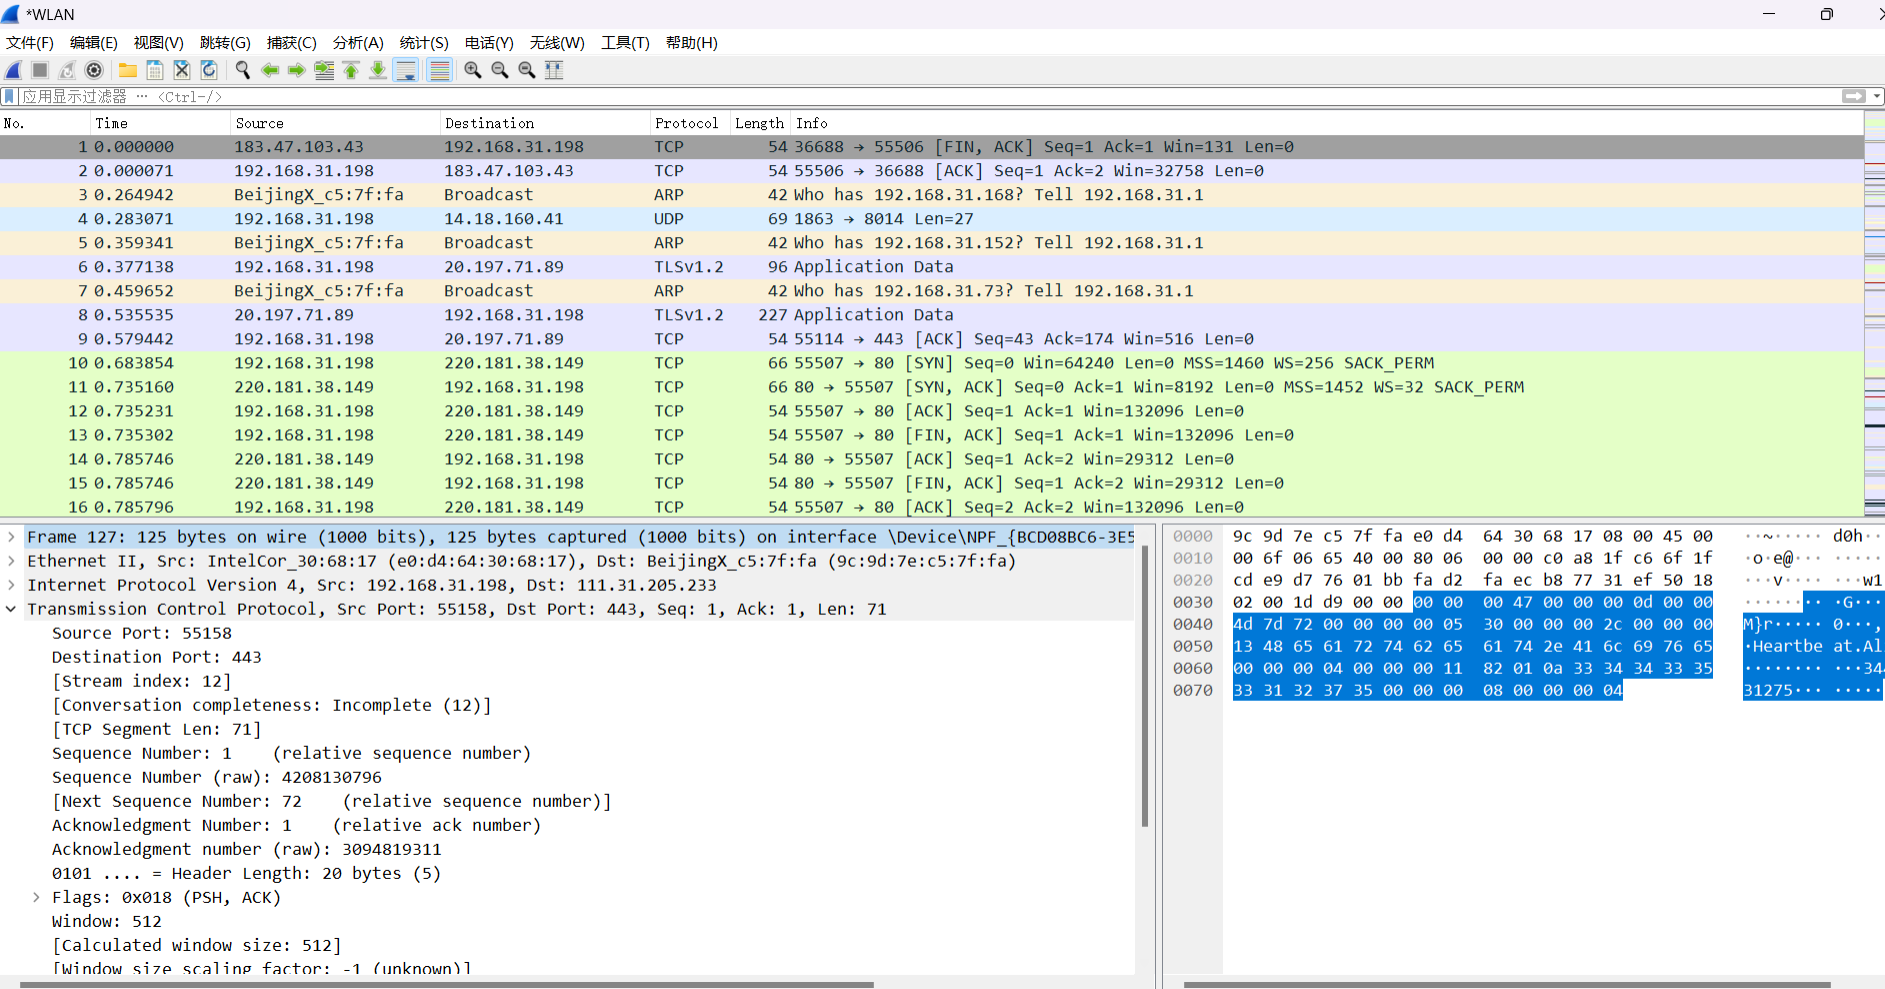Sort packets by Length column

(x=760, y=123)
